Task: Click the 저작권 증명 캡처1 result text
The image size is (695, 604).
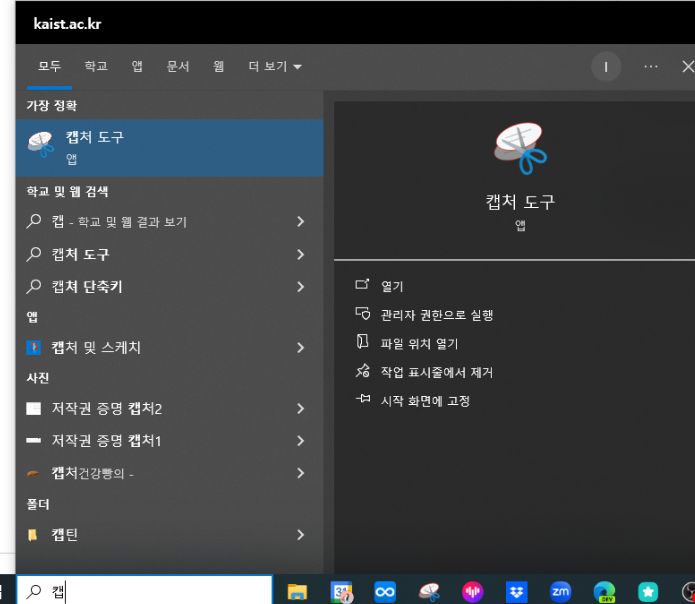Action: pyautogui.click(x=106, y=440)
